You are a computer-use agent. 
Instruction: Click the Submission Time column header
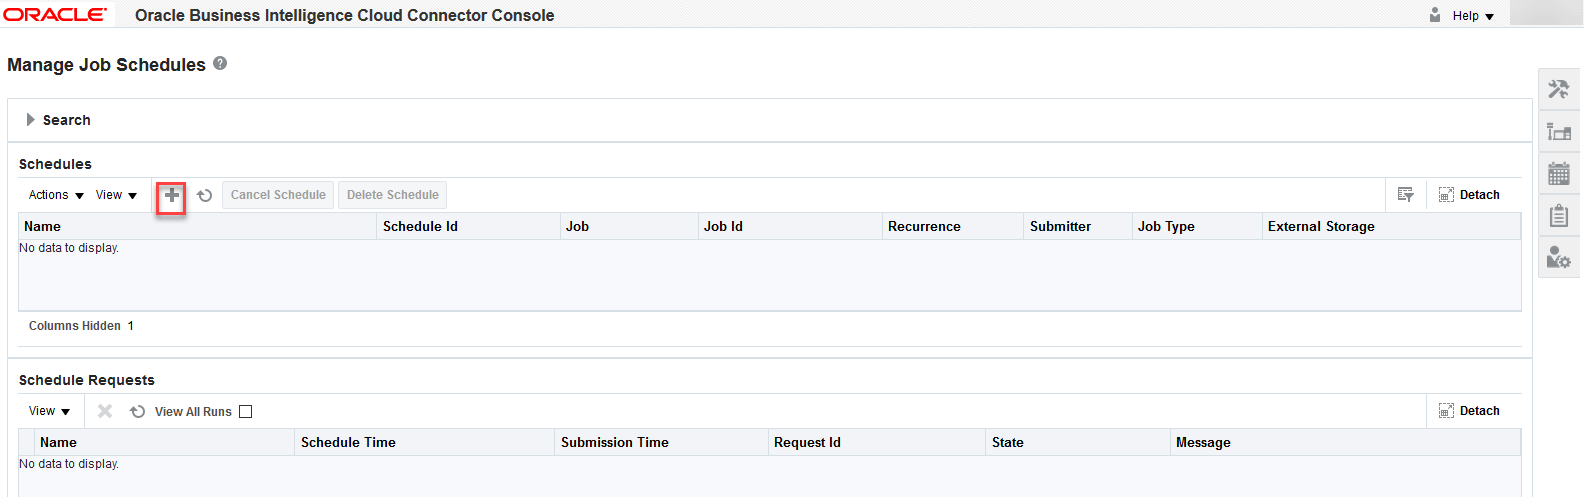point(614,443)
